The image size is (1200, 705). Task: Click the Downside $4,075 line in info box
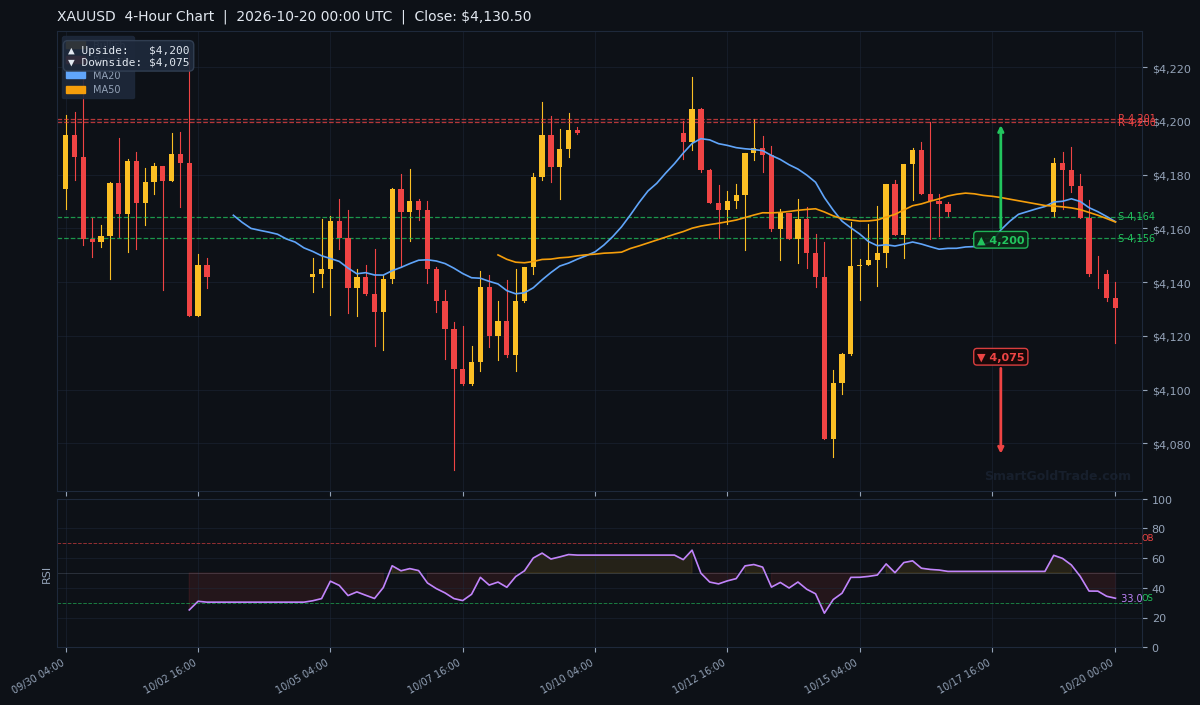(128, 62)
